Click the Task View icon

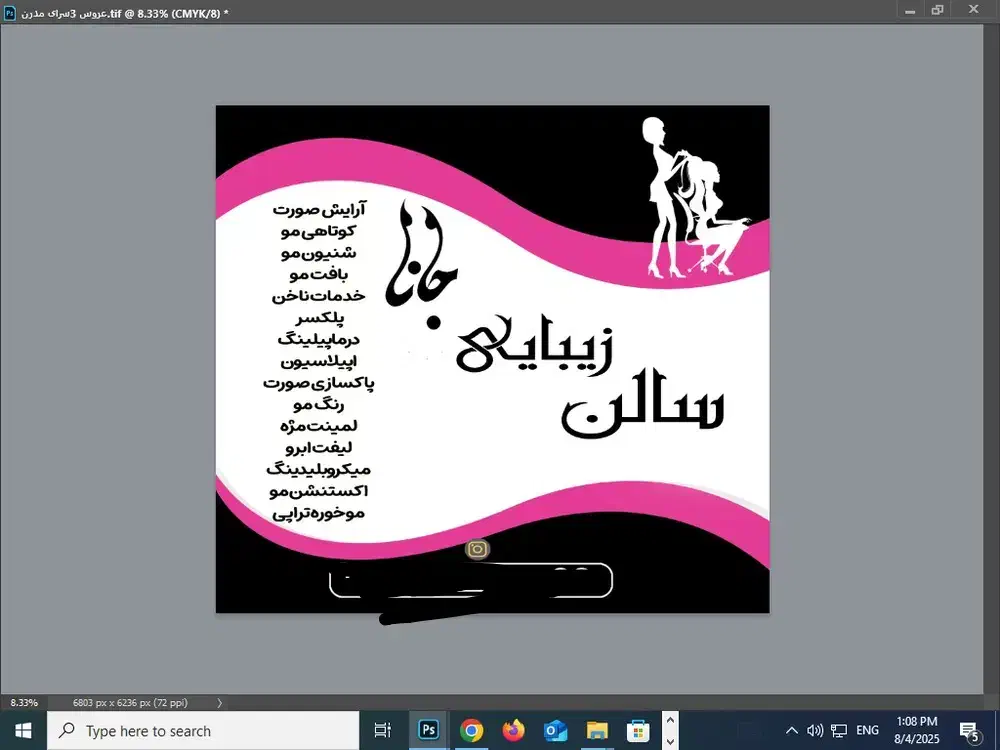(x=382, y=730)
